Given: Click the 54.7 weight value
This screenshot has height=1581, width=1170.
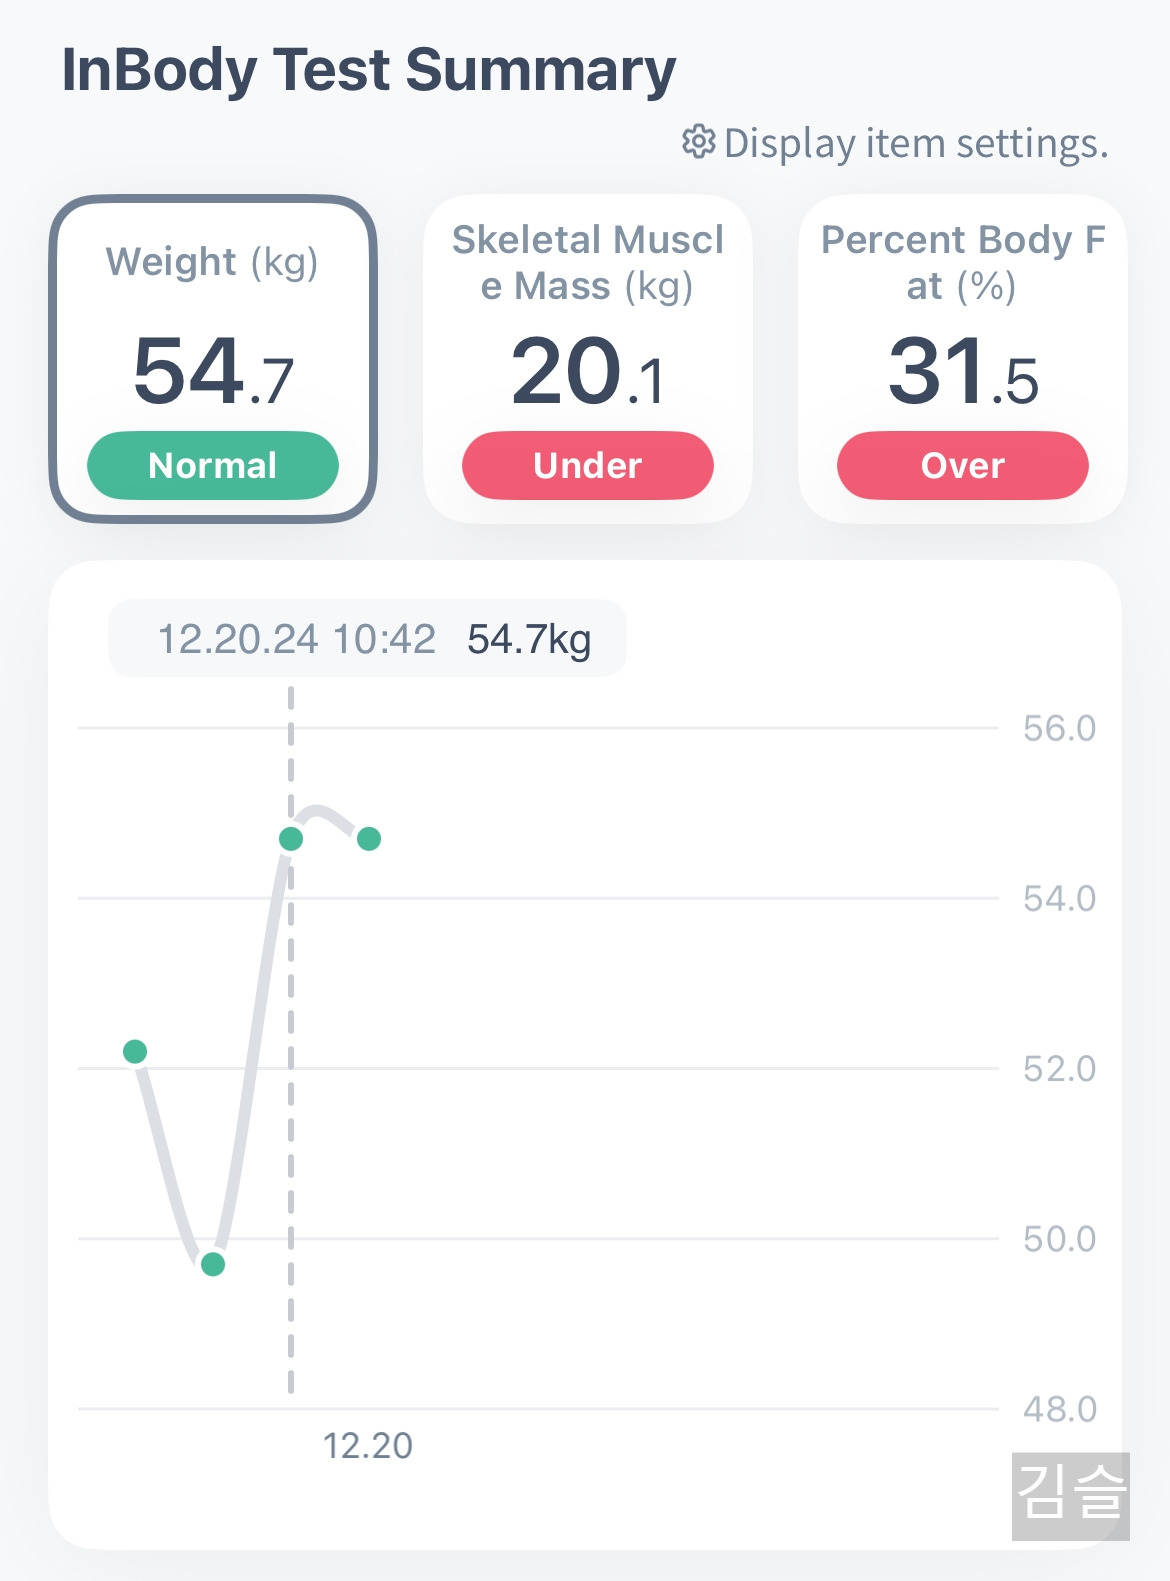Looking at the screenshot, I should coord(212,372).
